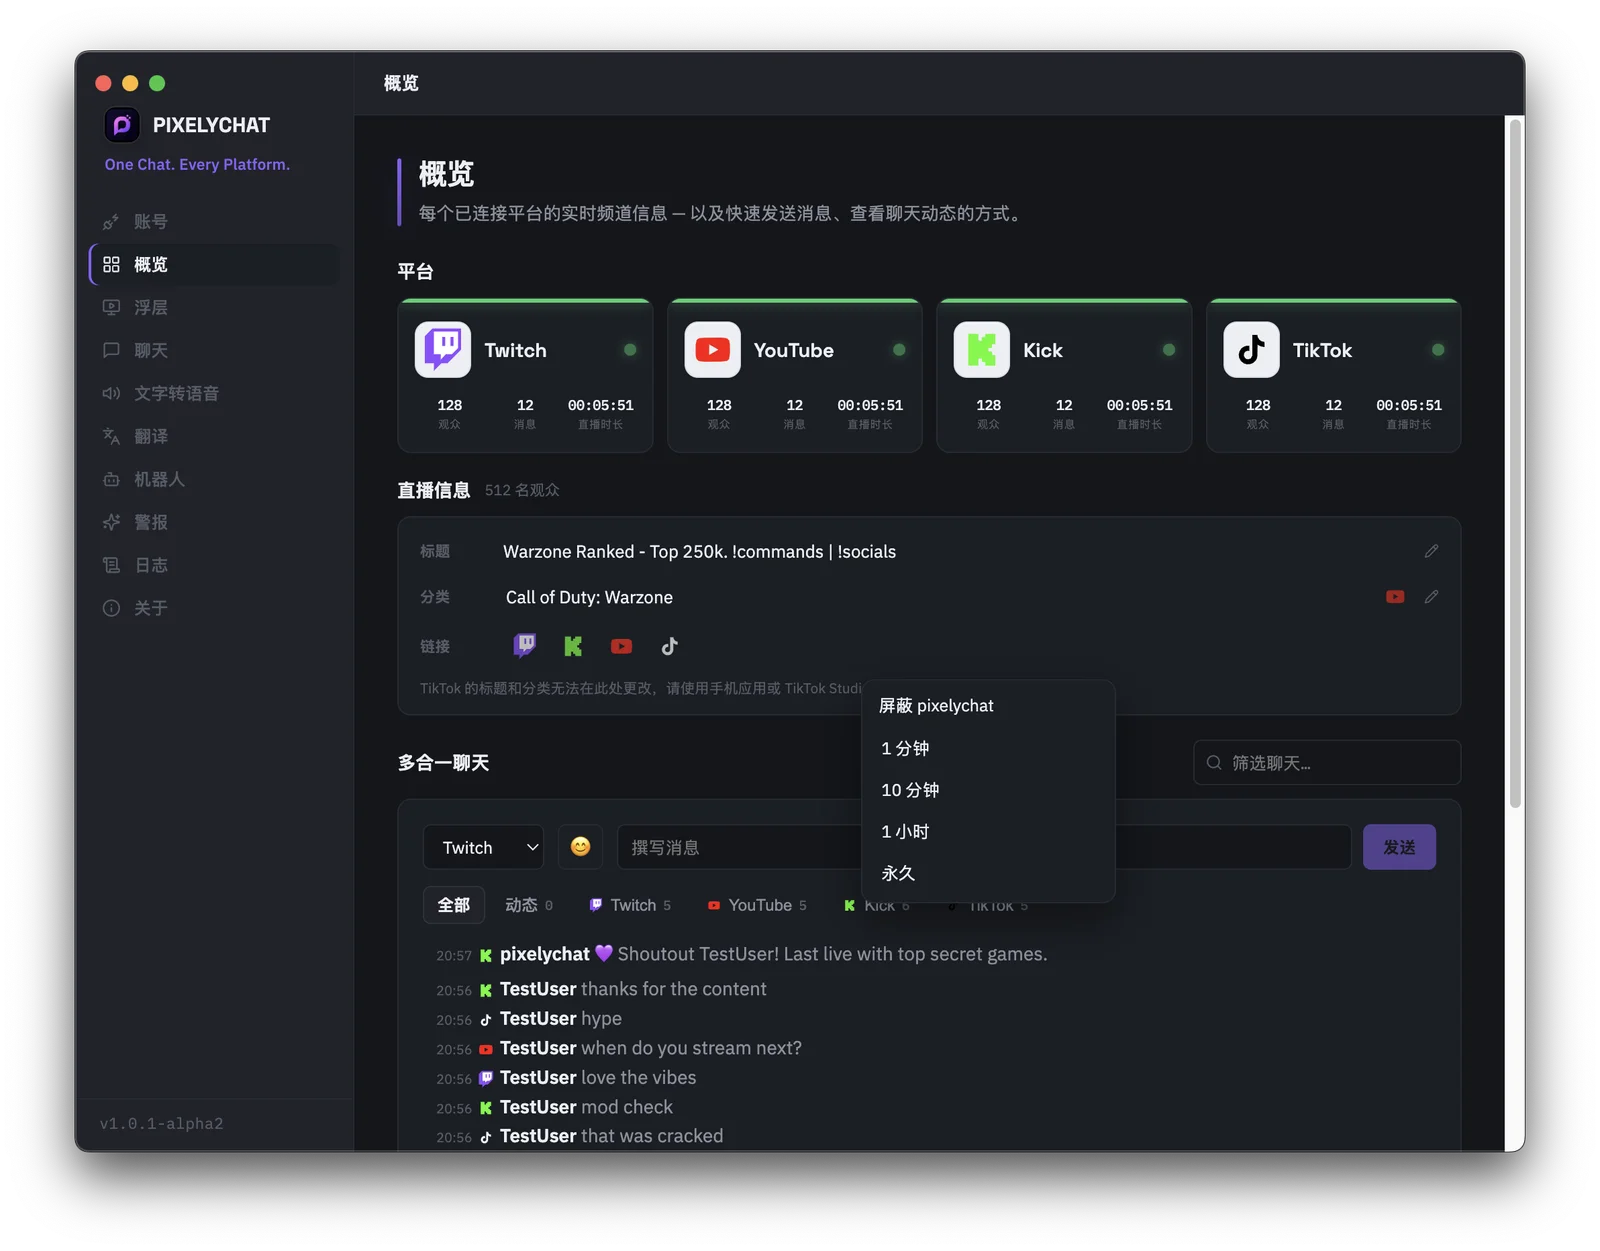Click TestUser in 'when do you stream next?'
1600x1251 pixels.
pyautogui.click(x=538, y=1048)
